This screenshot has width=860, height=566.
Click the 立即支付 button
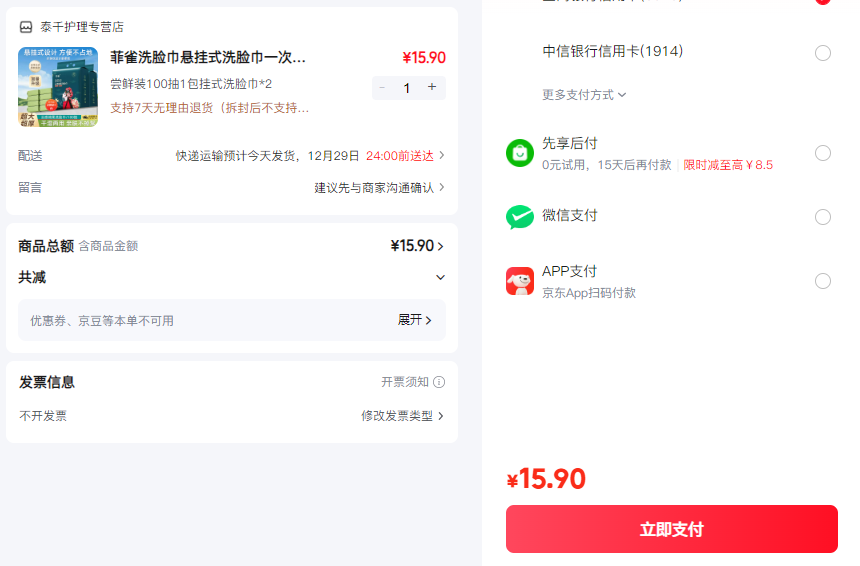point(671,529)
